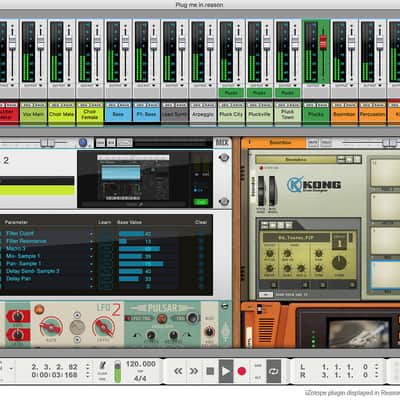Select the Pluckville channel label
The image size is (400, 400).
click(x=259, y=114)
